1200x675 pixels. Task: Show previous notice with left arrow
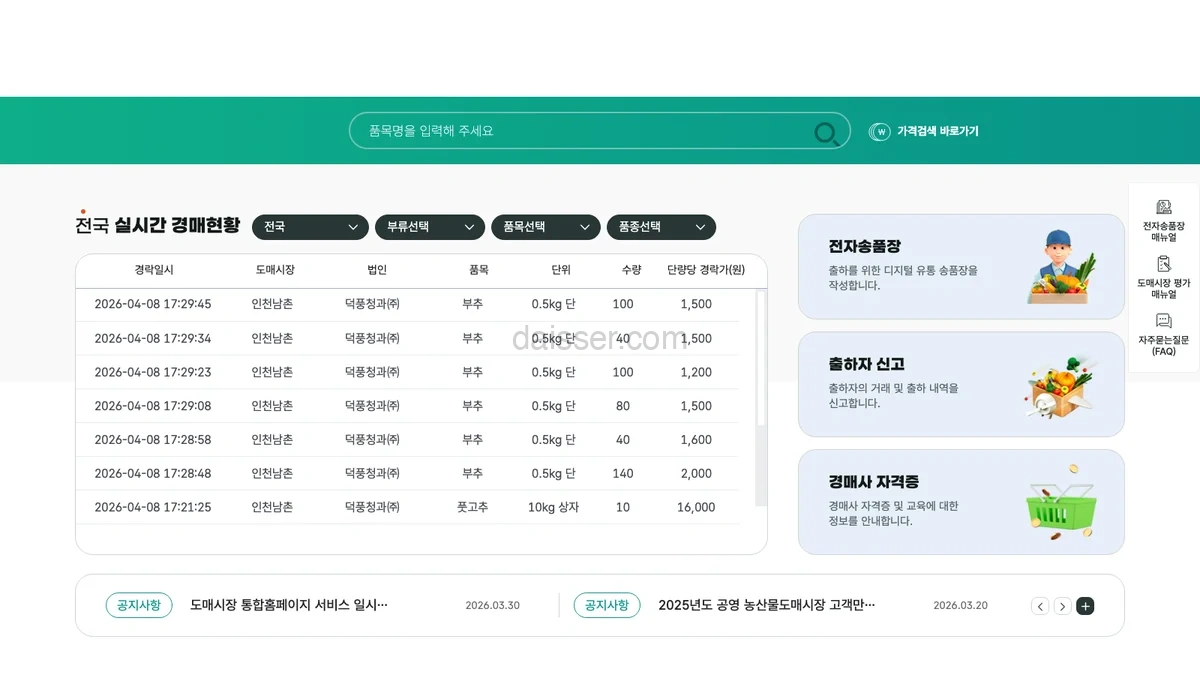(x=1040, y=606)
